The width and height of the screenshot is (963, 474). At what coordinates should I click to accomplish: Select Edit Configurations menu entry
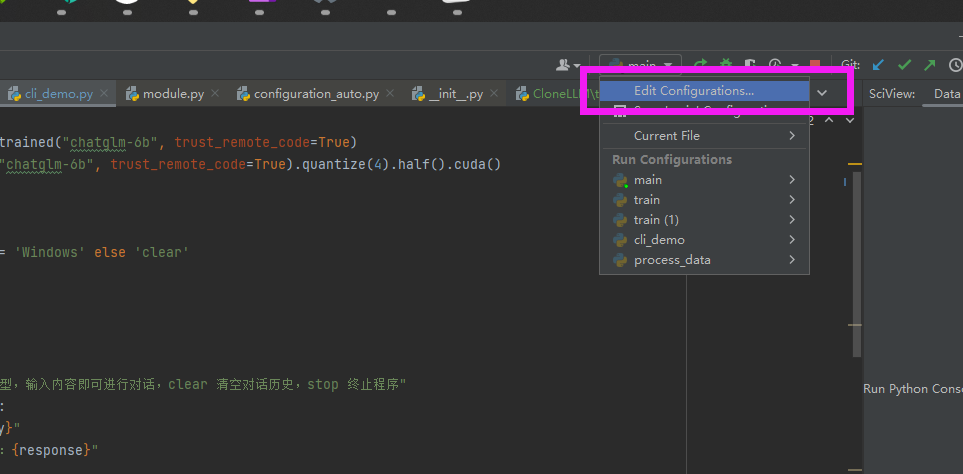pyautogui.click(x=704, y=91)
